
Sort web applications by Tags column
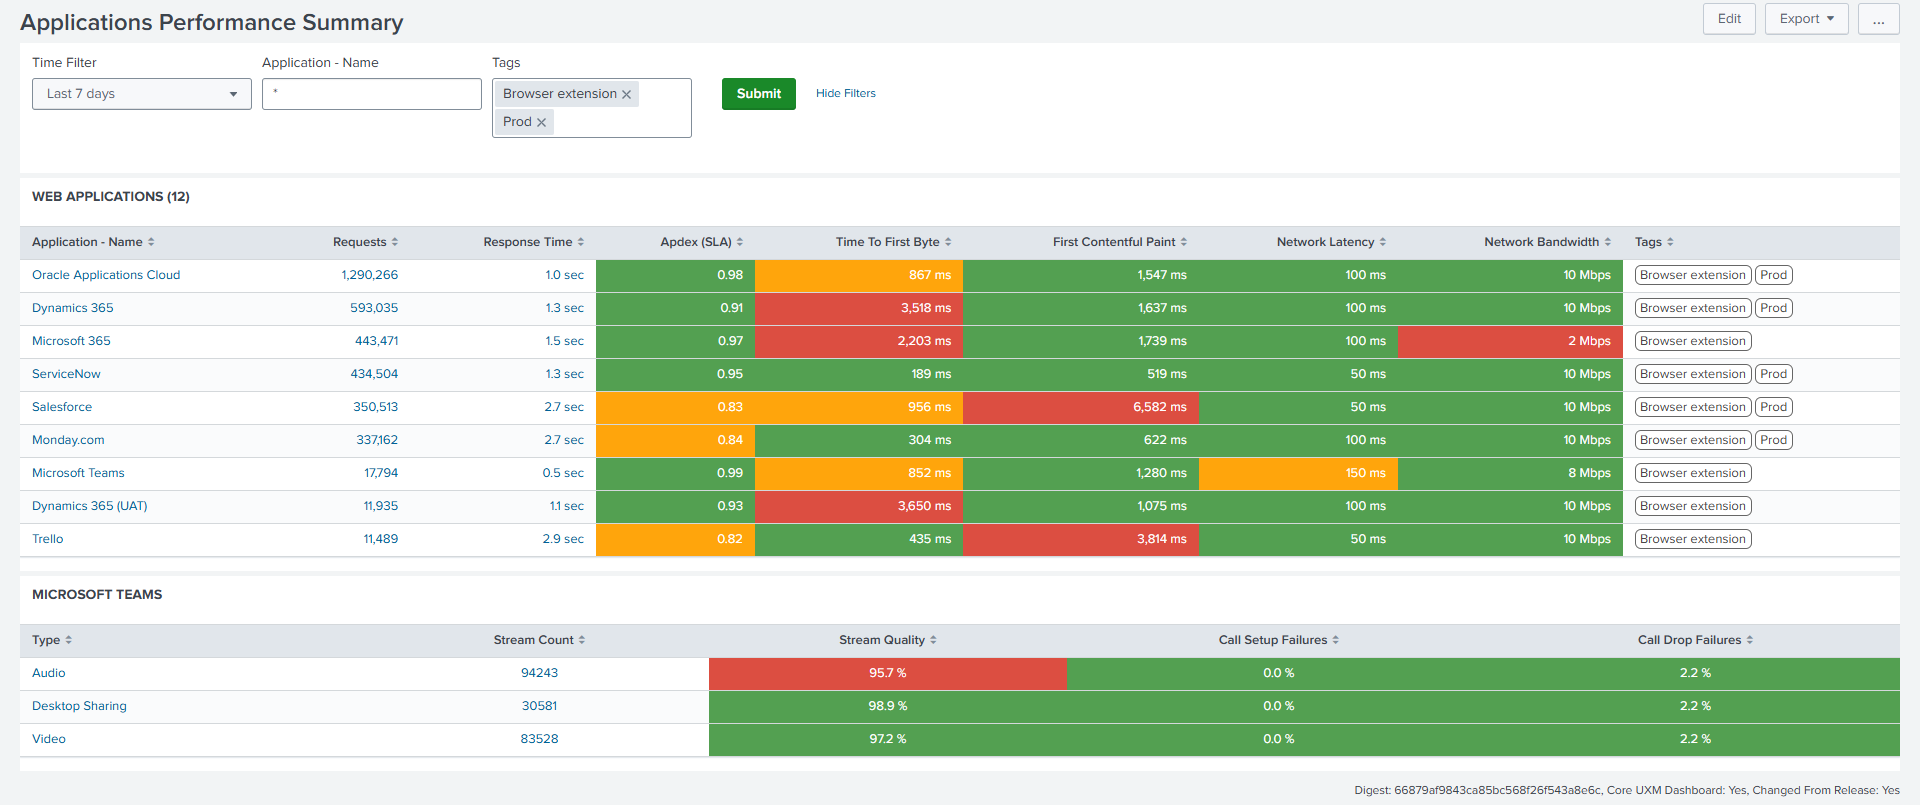pos(1654,242)
